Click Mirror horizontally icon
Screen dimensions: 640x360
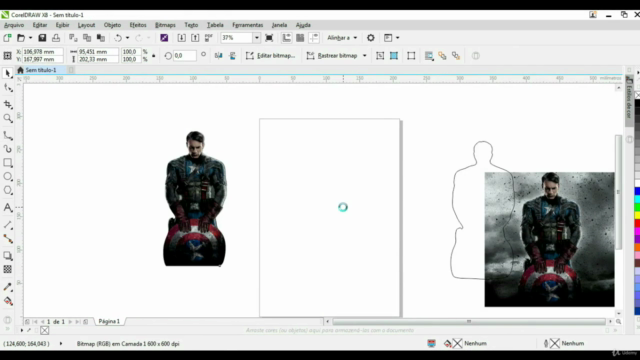(x=219, y=56)
